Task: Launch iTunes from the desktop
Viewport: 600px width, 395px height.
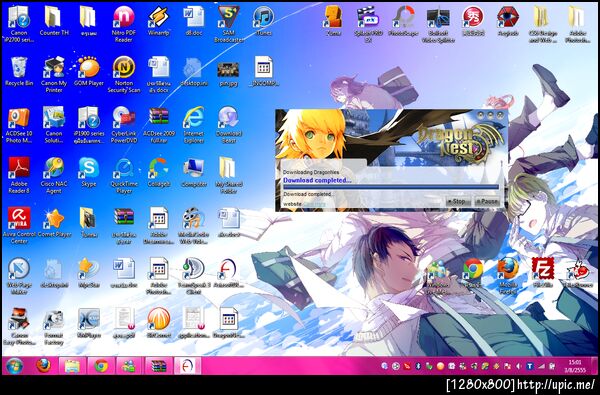Action: pos(263,21)
